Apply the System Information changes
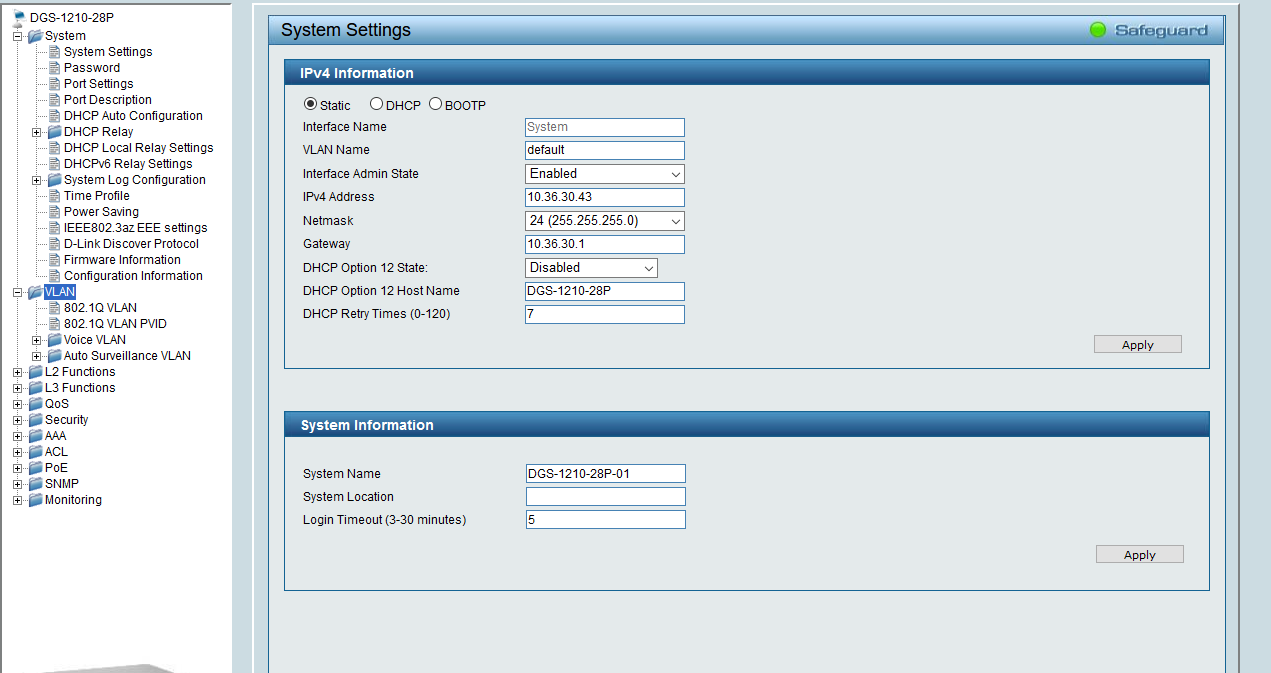Viewport: 1271px width, 673px height. 1139,555
